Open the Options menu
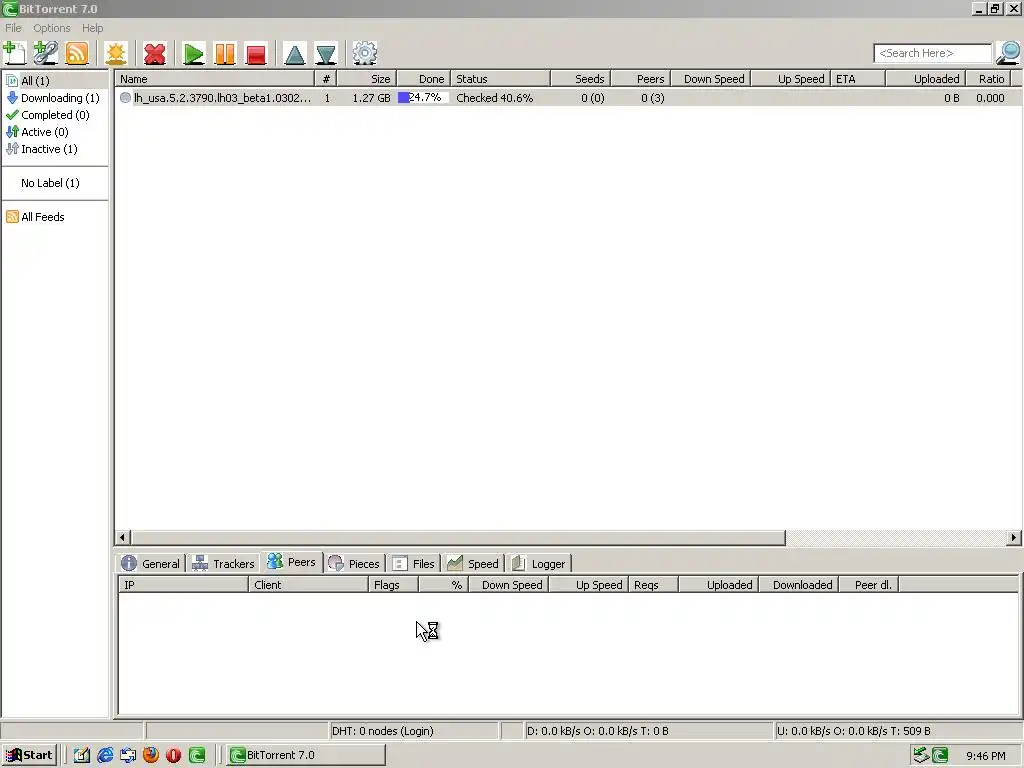The height and width of the screenshot is (768, 1024). click(x=52, y=28)
